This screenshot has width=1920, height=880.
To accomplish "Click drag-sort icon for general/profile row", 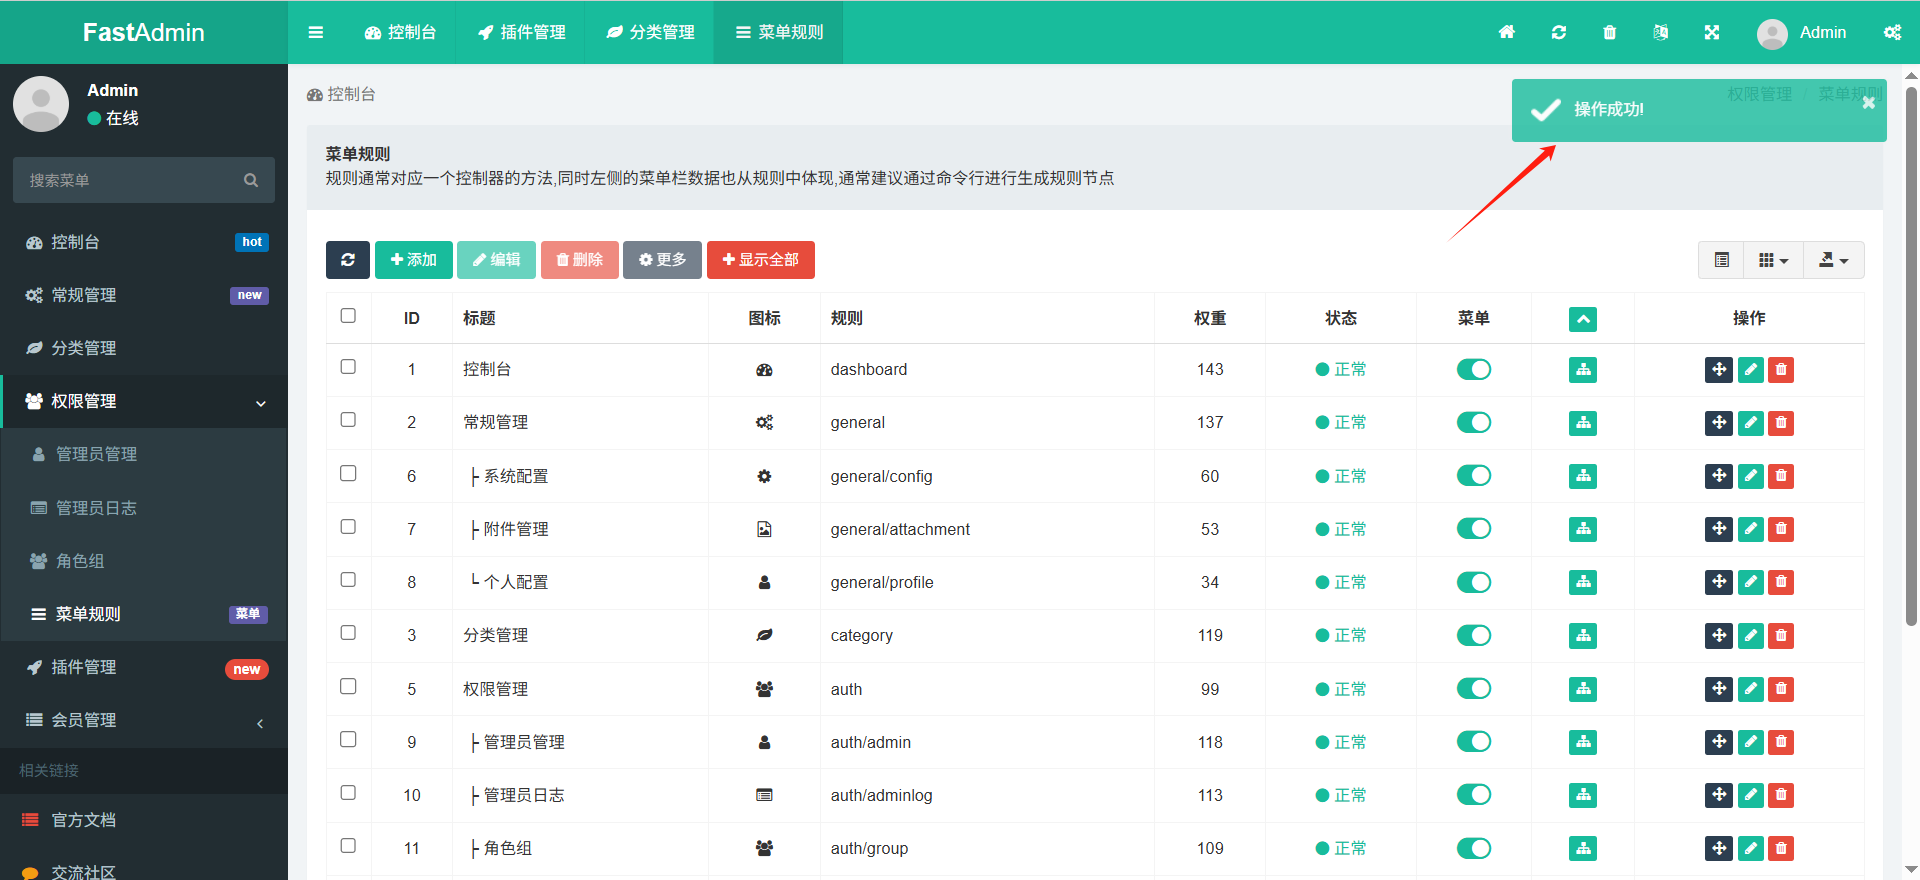I will [x=1719, y=582].
